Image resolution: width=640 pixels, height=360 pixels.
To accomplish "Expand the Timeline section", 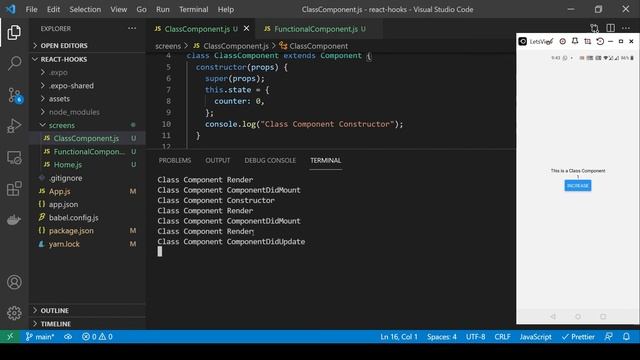I will tap(87, 324).
